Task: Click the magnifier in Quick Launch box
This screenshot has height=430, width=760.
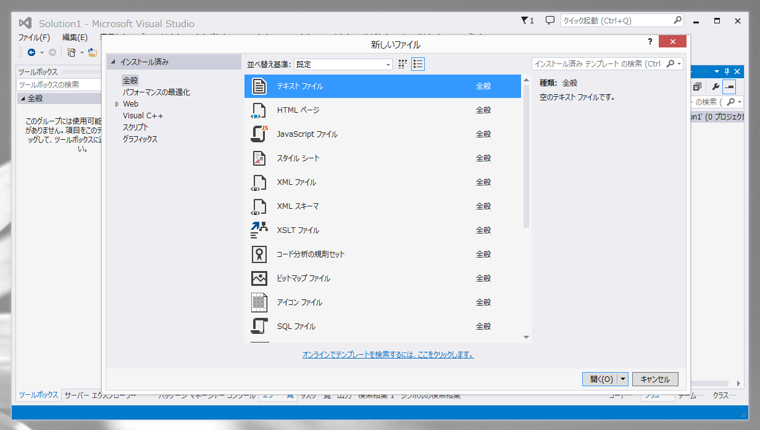Action: click(x=678, y=20)
